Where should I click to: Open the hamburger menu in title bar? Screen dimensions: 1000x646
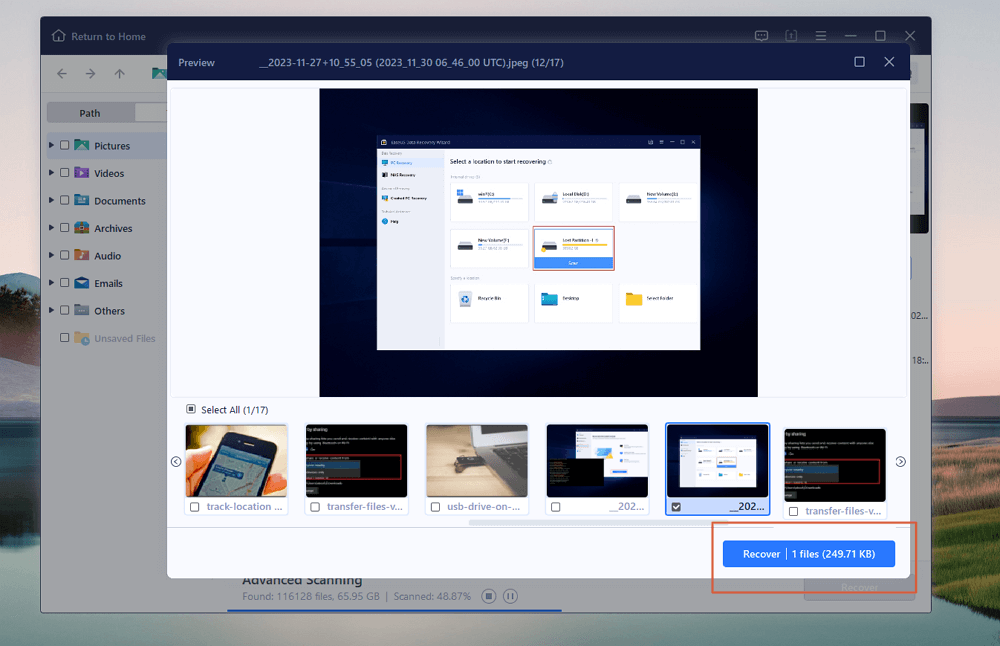click(822, 37)
